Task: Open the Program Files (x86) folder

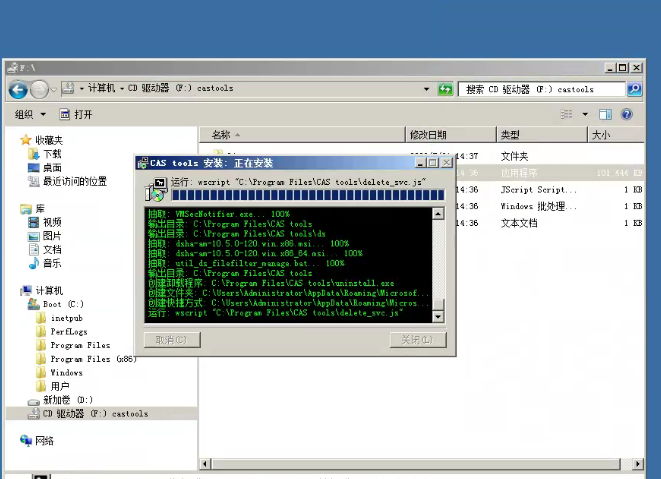Action: [93, 359]
